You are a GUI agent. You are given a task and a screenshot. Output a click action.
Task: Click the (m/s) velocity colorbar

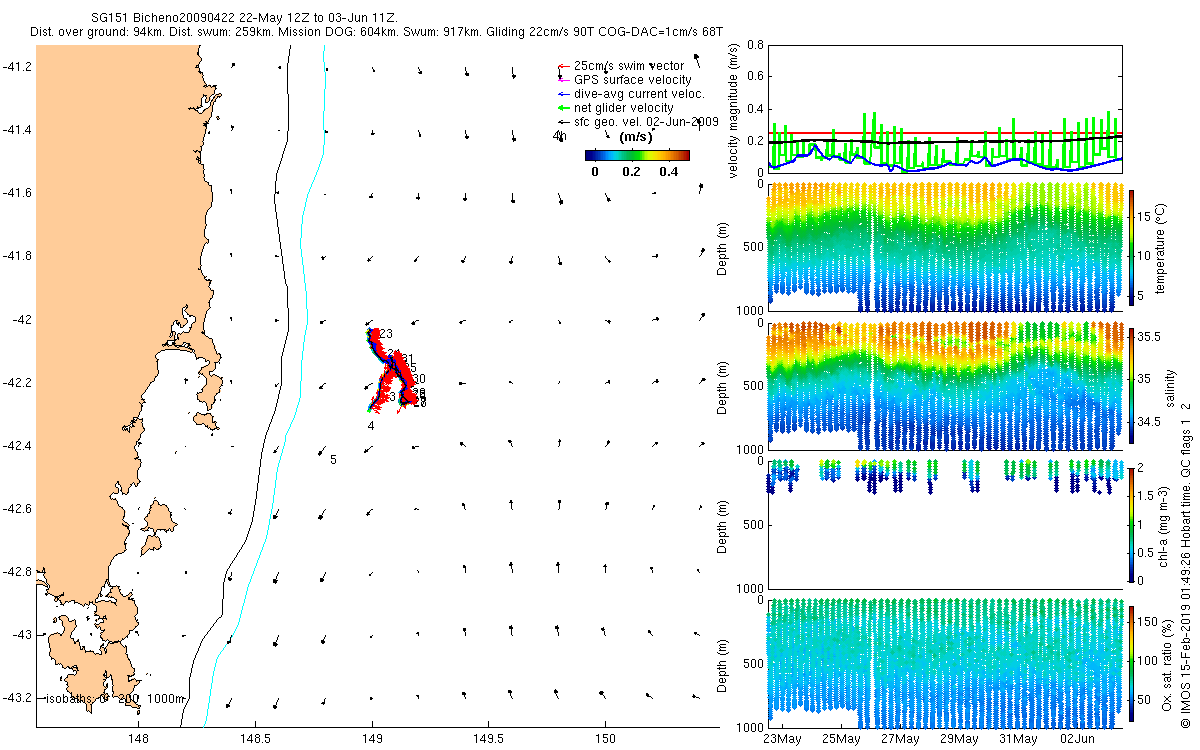click(x=637, y=155)
